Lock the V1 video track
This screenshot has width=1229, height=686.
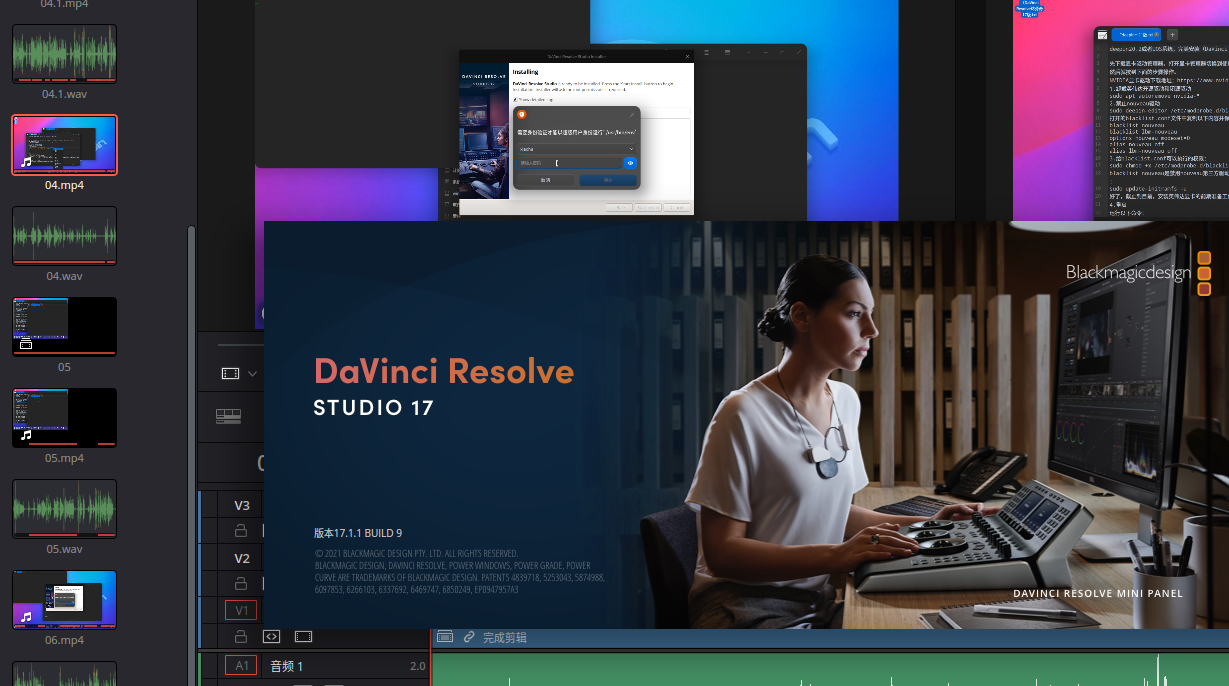[240, 636]
